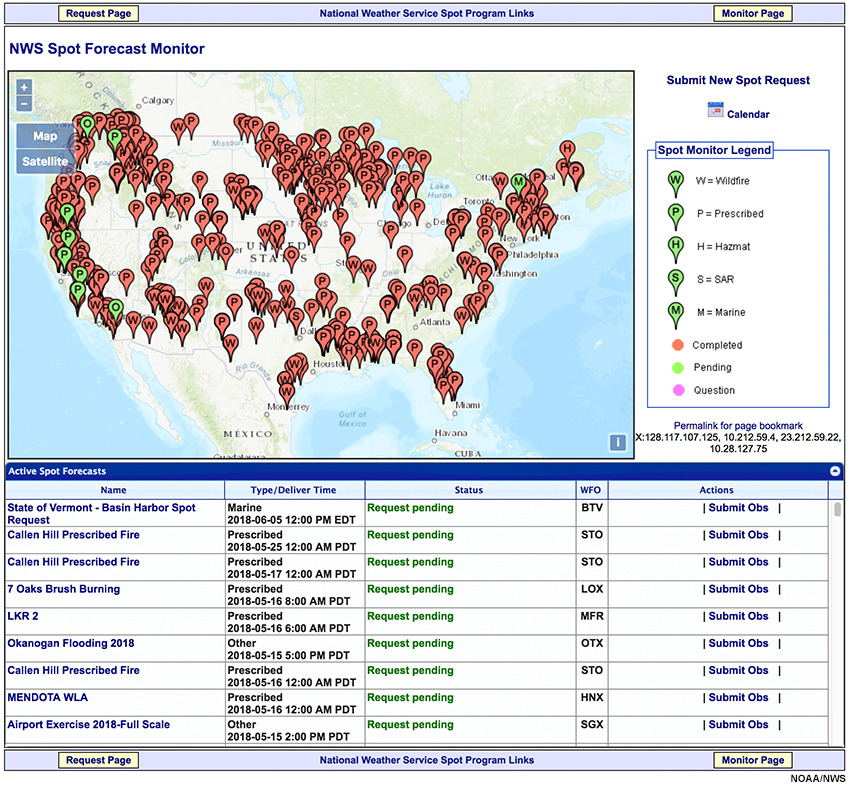Open the Calendar link text
Viewport: 850px width, 785px height.
[x=748, y=114]
